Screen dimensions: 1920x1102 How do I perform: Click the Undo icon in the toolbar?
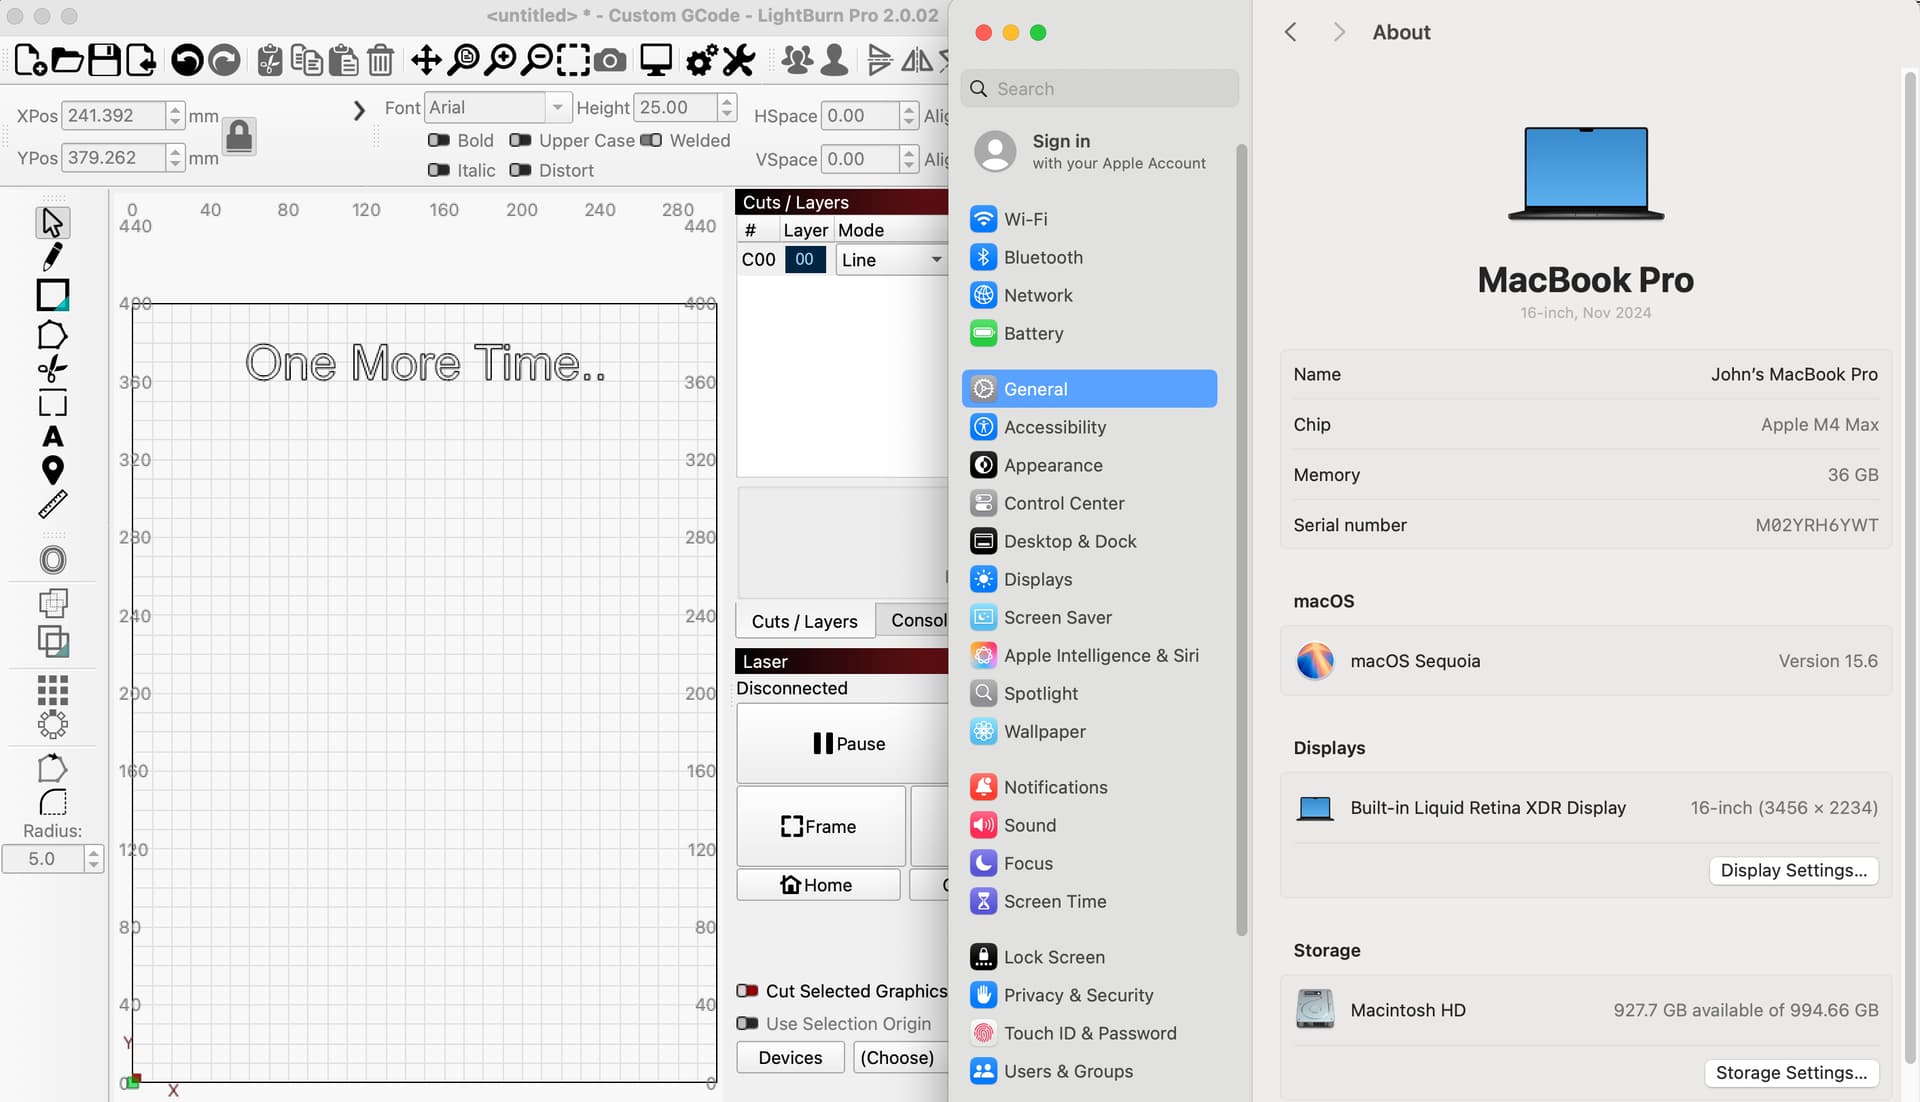tap(186, 60)
